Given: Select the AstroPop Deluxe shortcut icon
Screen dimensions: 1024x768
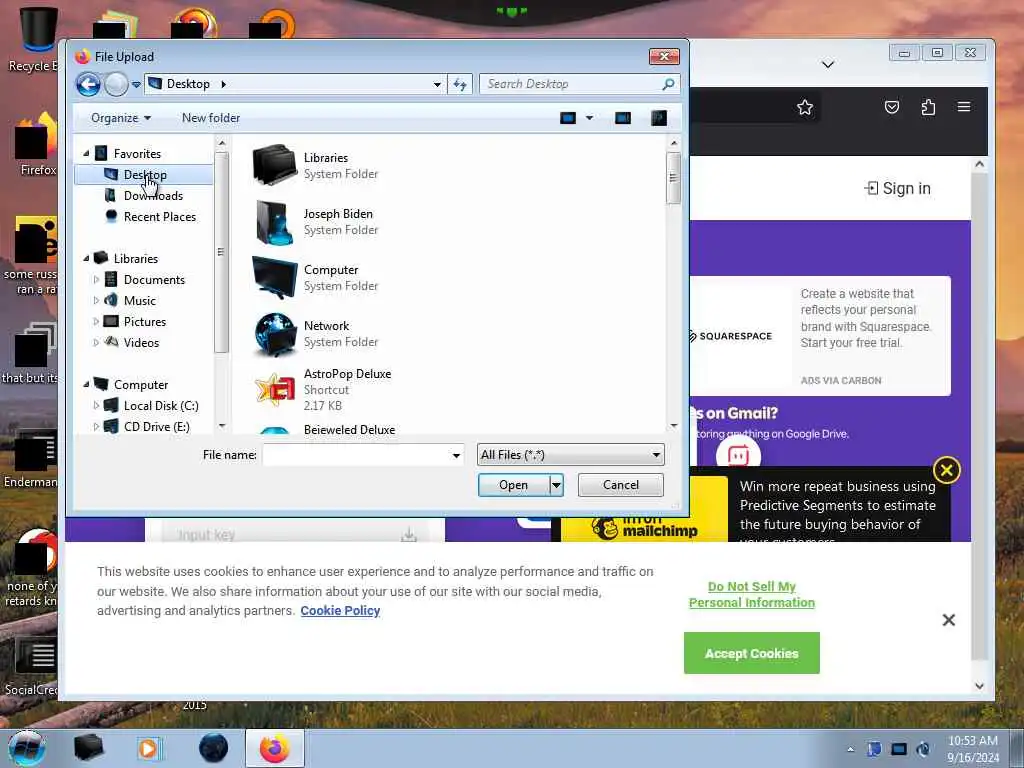Looking at the screenshot, I should (x=275, y=389).
